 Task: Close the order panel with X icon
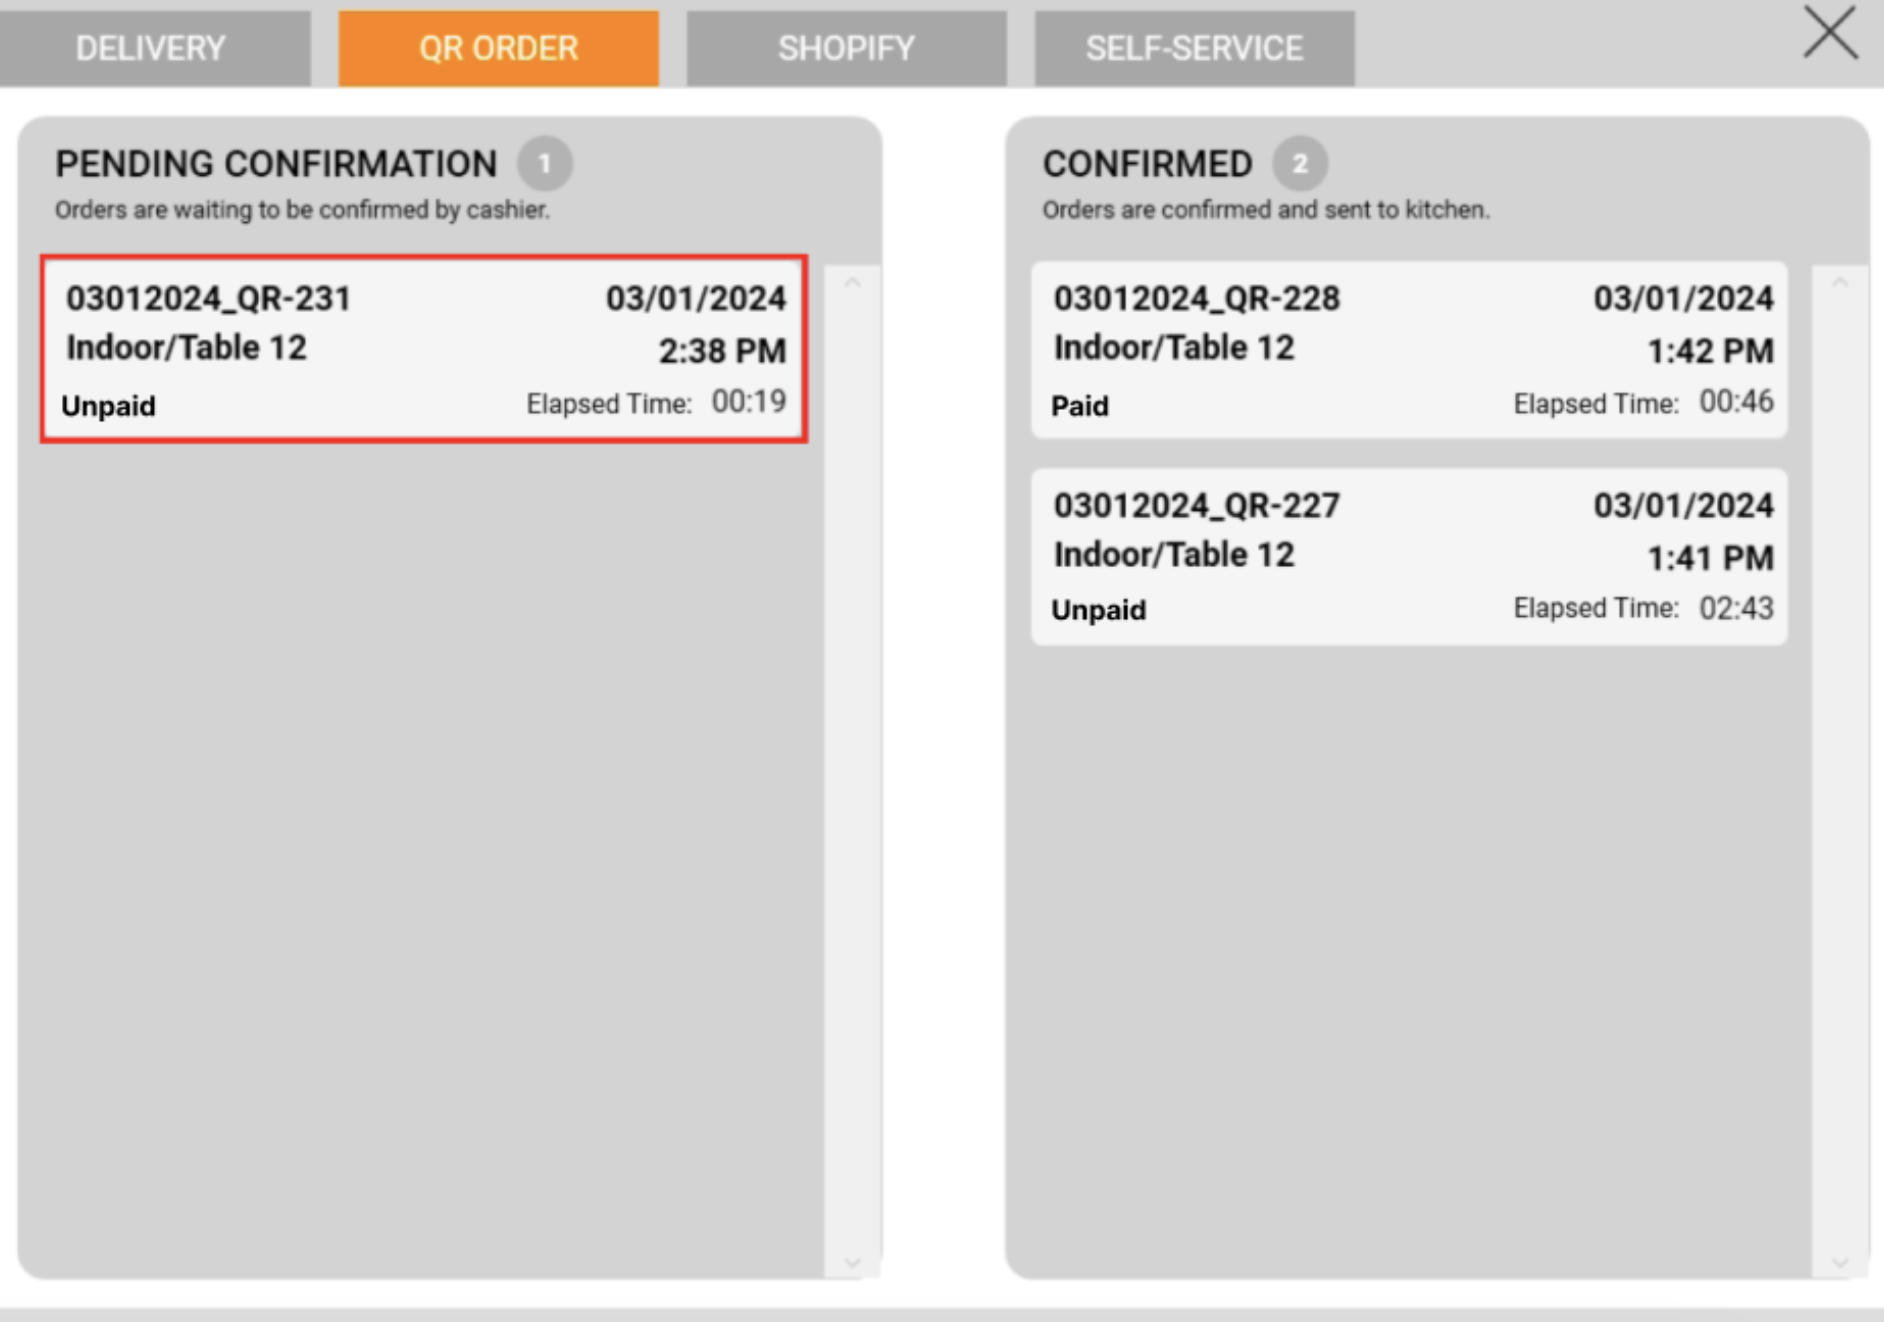point(1830,33)
